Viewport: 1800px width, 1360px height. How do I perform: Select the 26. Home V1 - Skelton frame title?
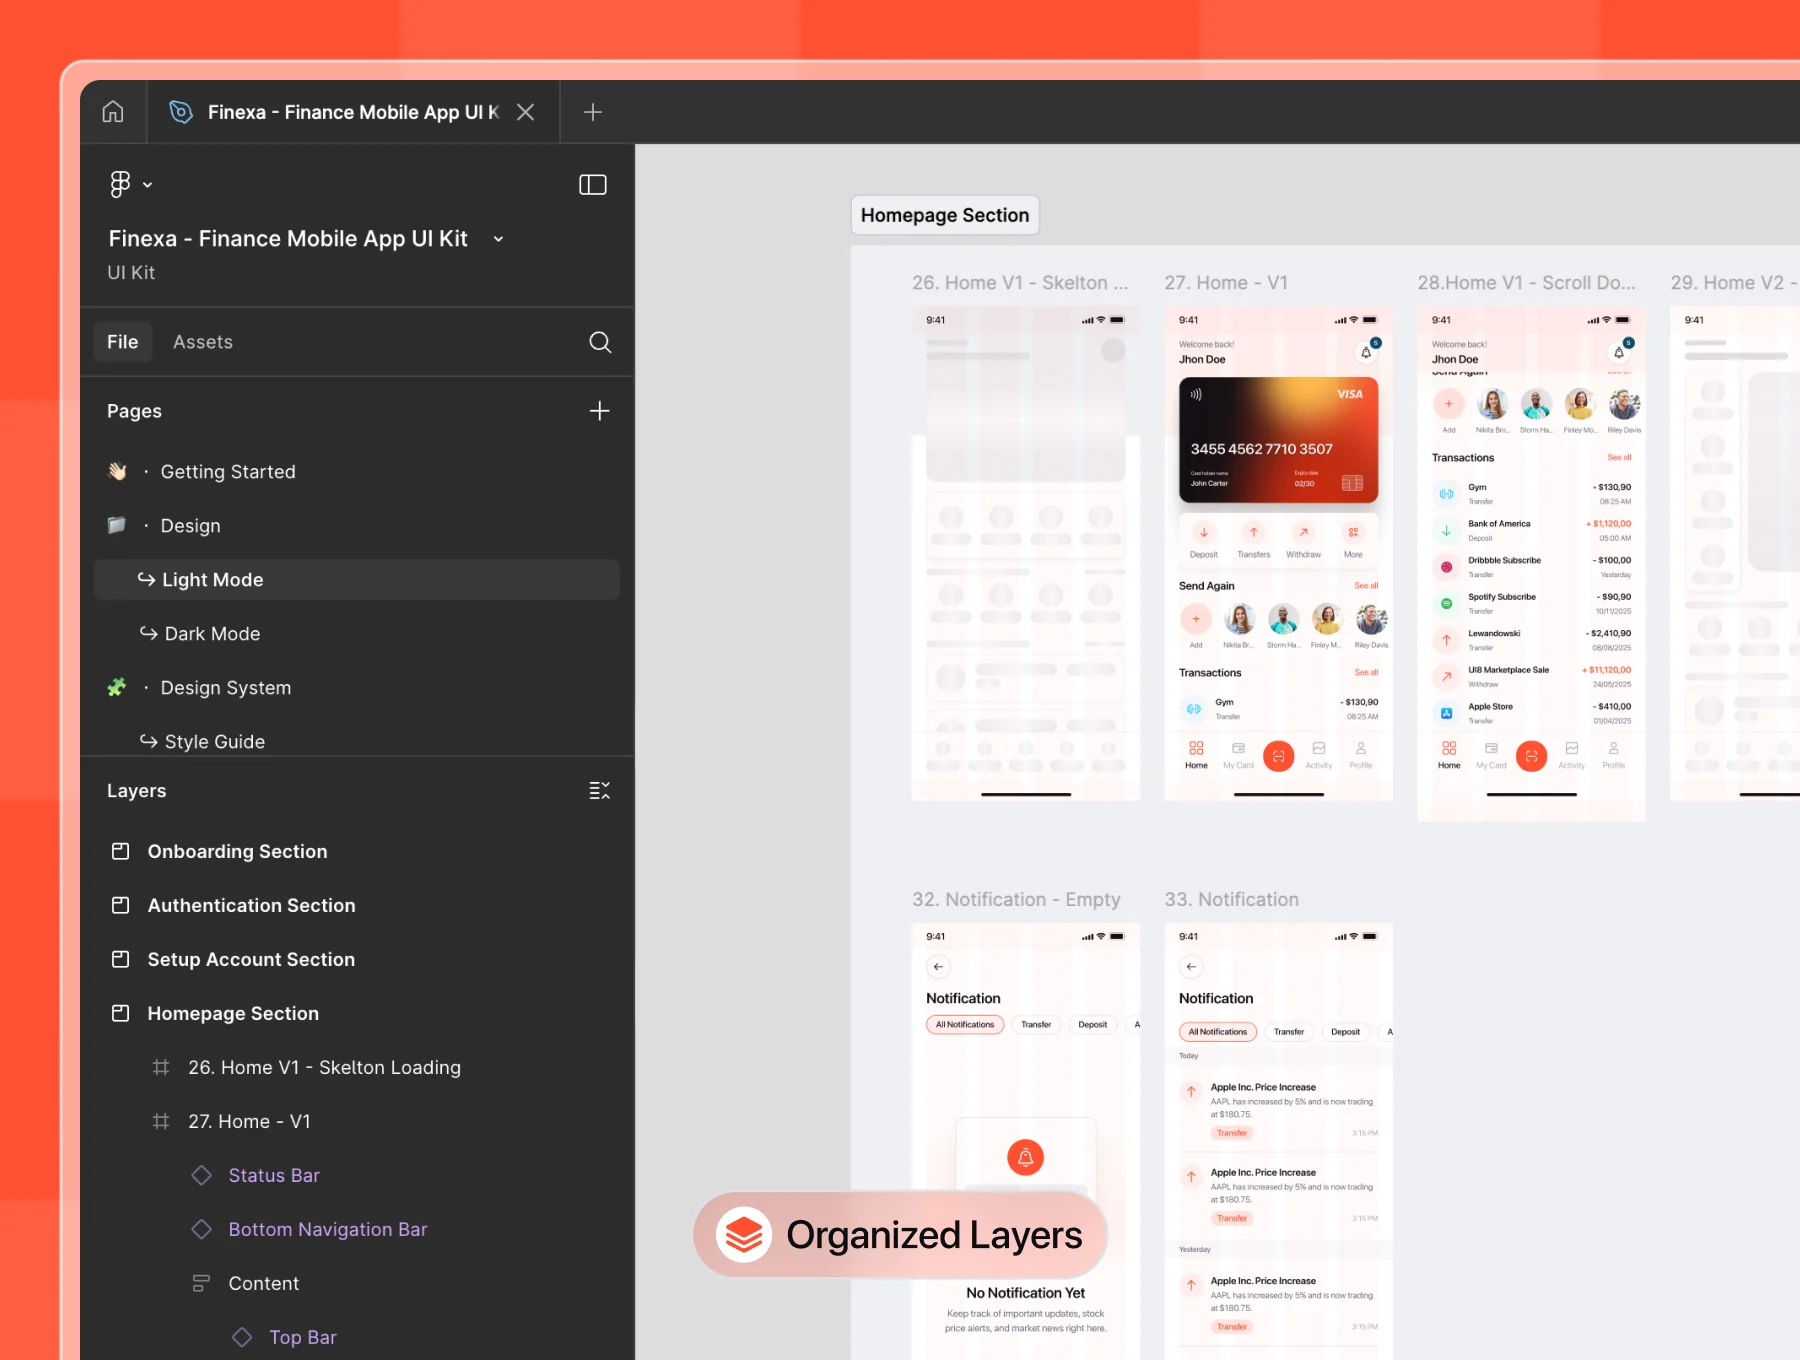click(x=1020, y=283)
